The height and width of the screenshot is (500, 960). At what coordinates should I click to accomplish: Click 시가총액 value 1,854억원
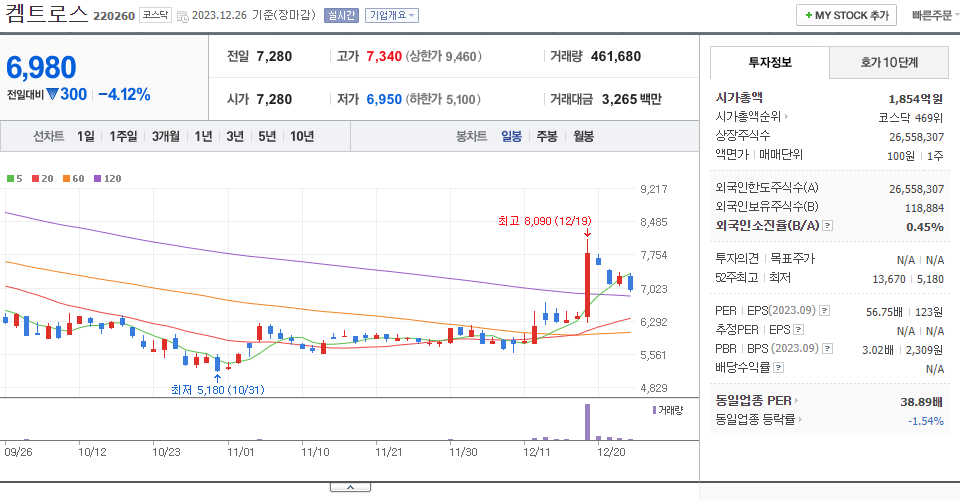click(915, 99)
